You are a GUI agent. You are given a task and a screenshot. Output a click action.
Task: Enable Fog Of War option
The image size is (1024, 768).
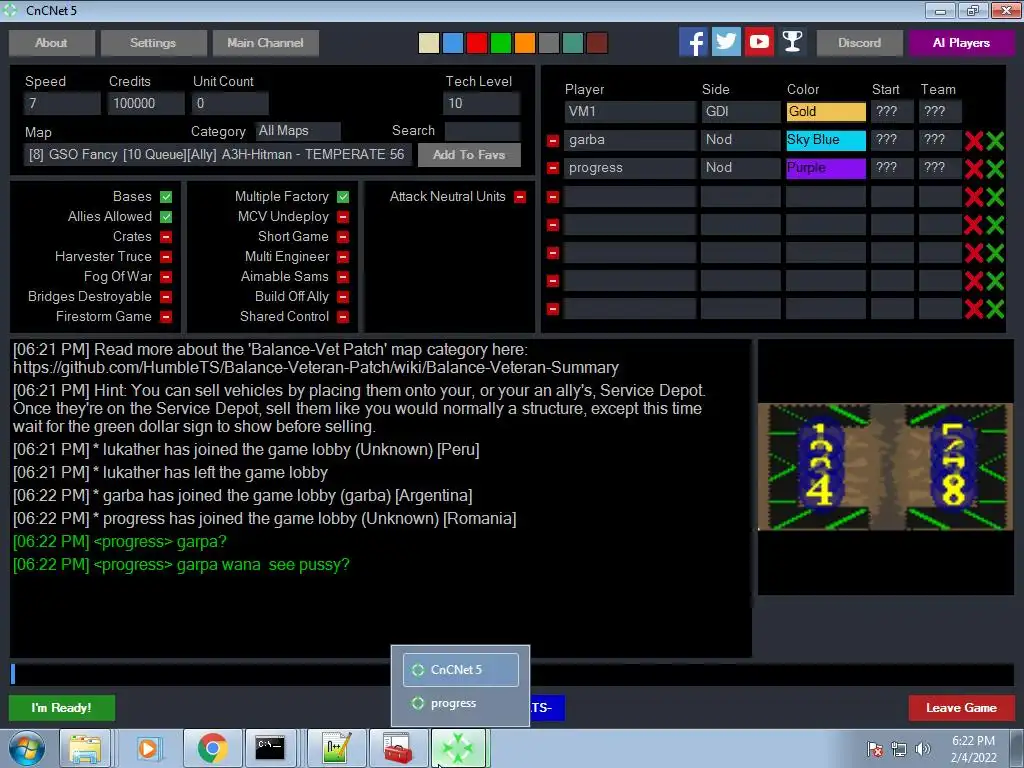click(x=166, y=277)
